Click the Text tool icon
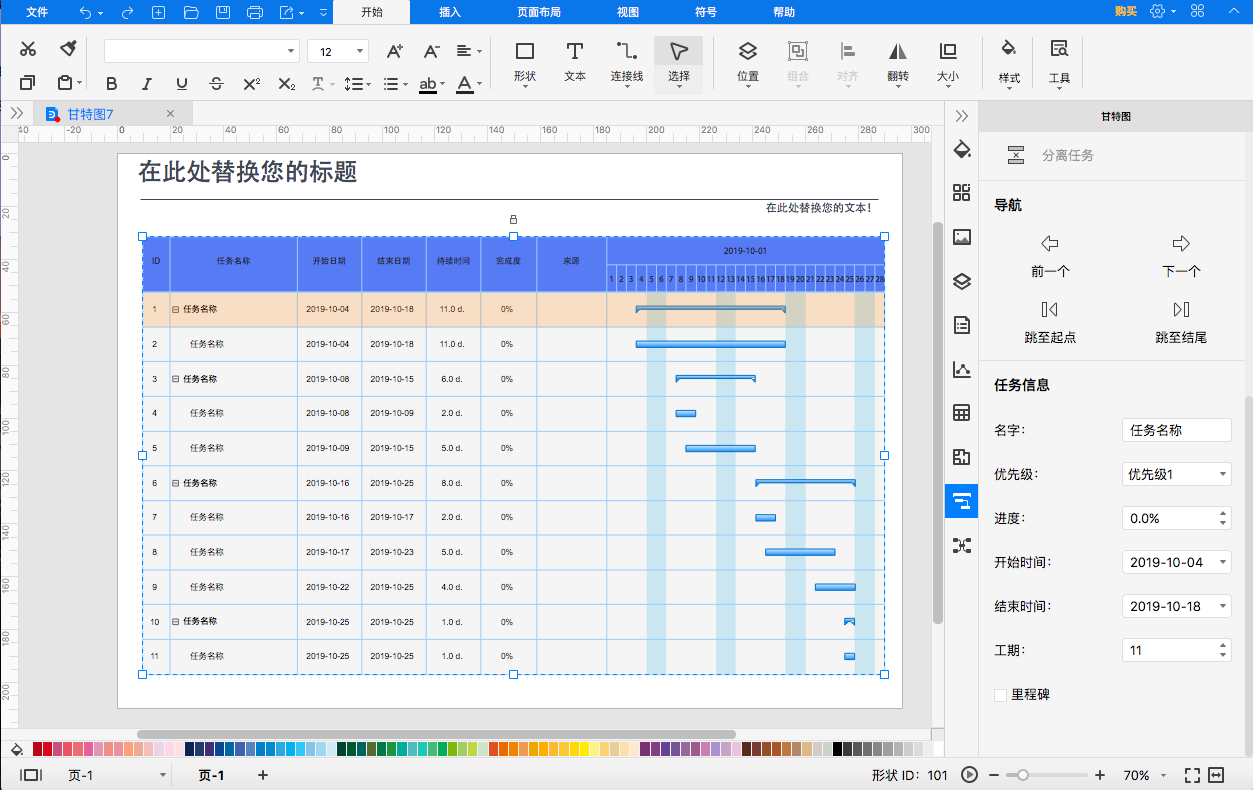The image size is (1253, 790). point(575,62)
